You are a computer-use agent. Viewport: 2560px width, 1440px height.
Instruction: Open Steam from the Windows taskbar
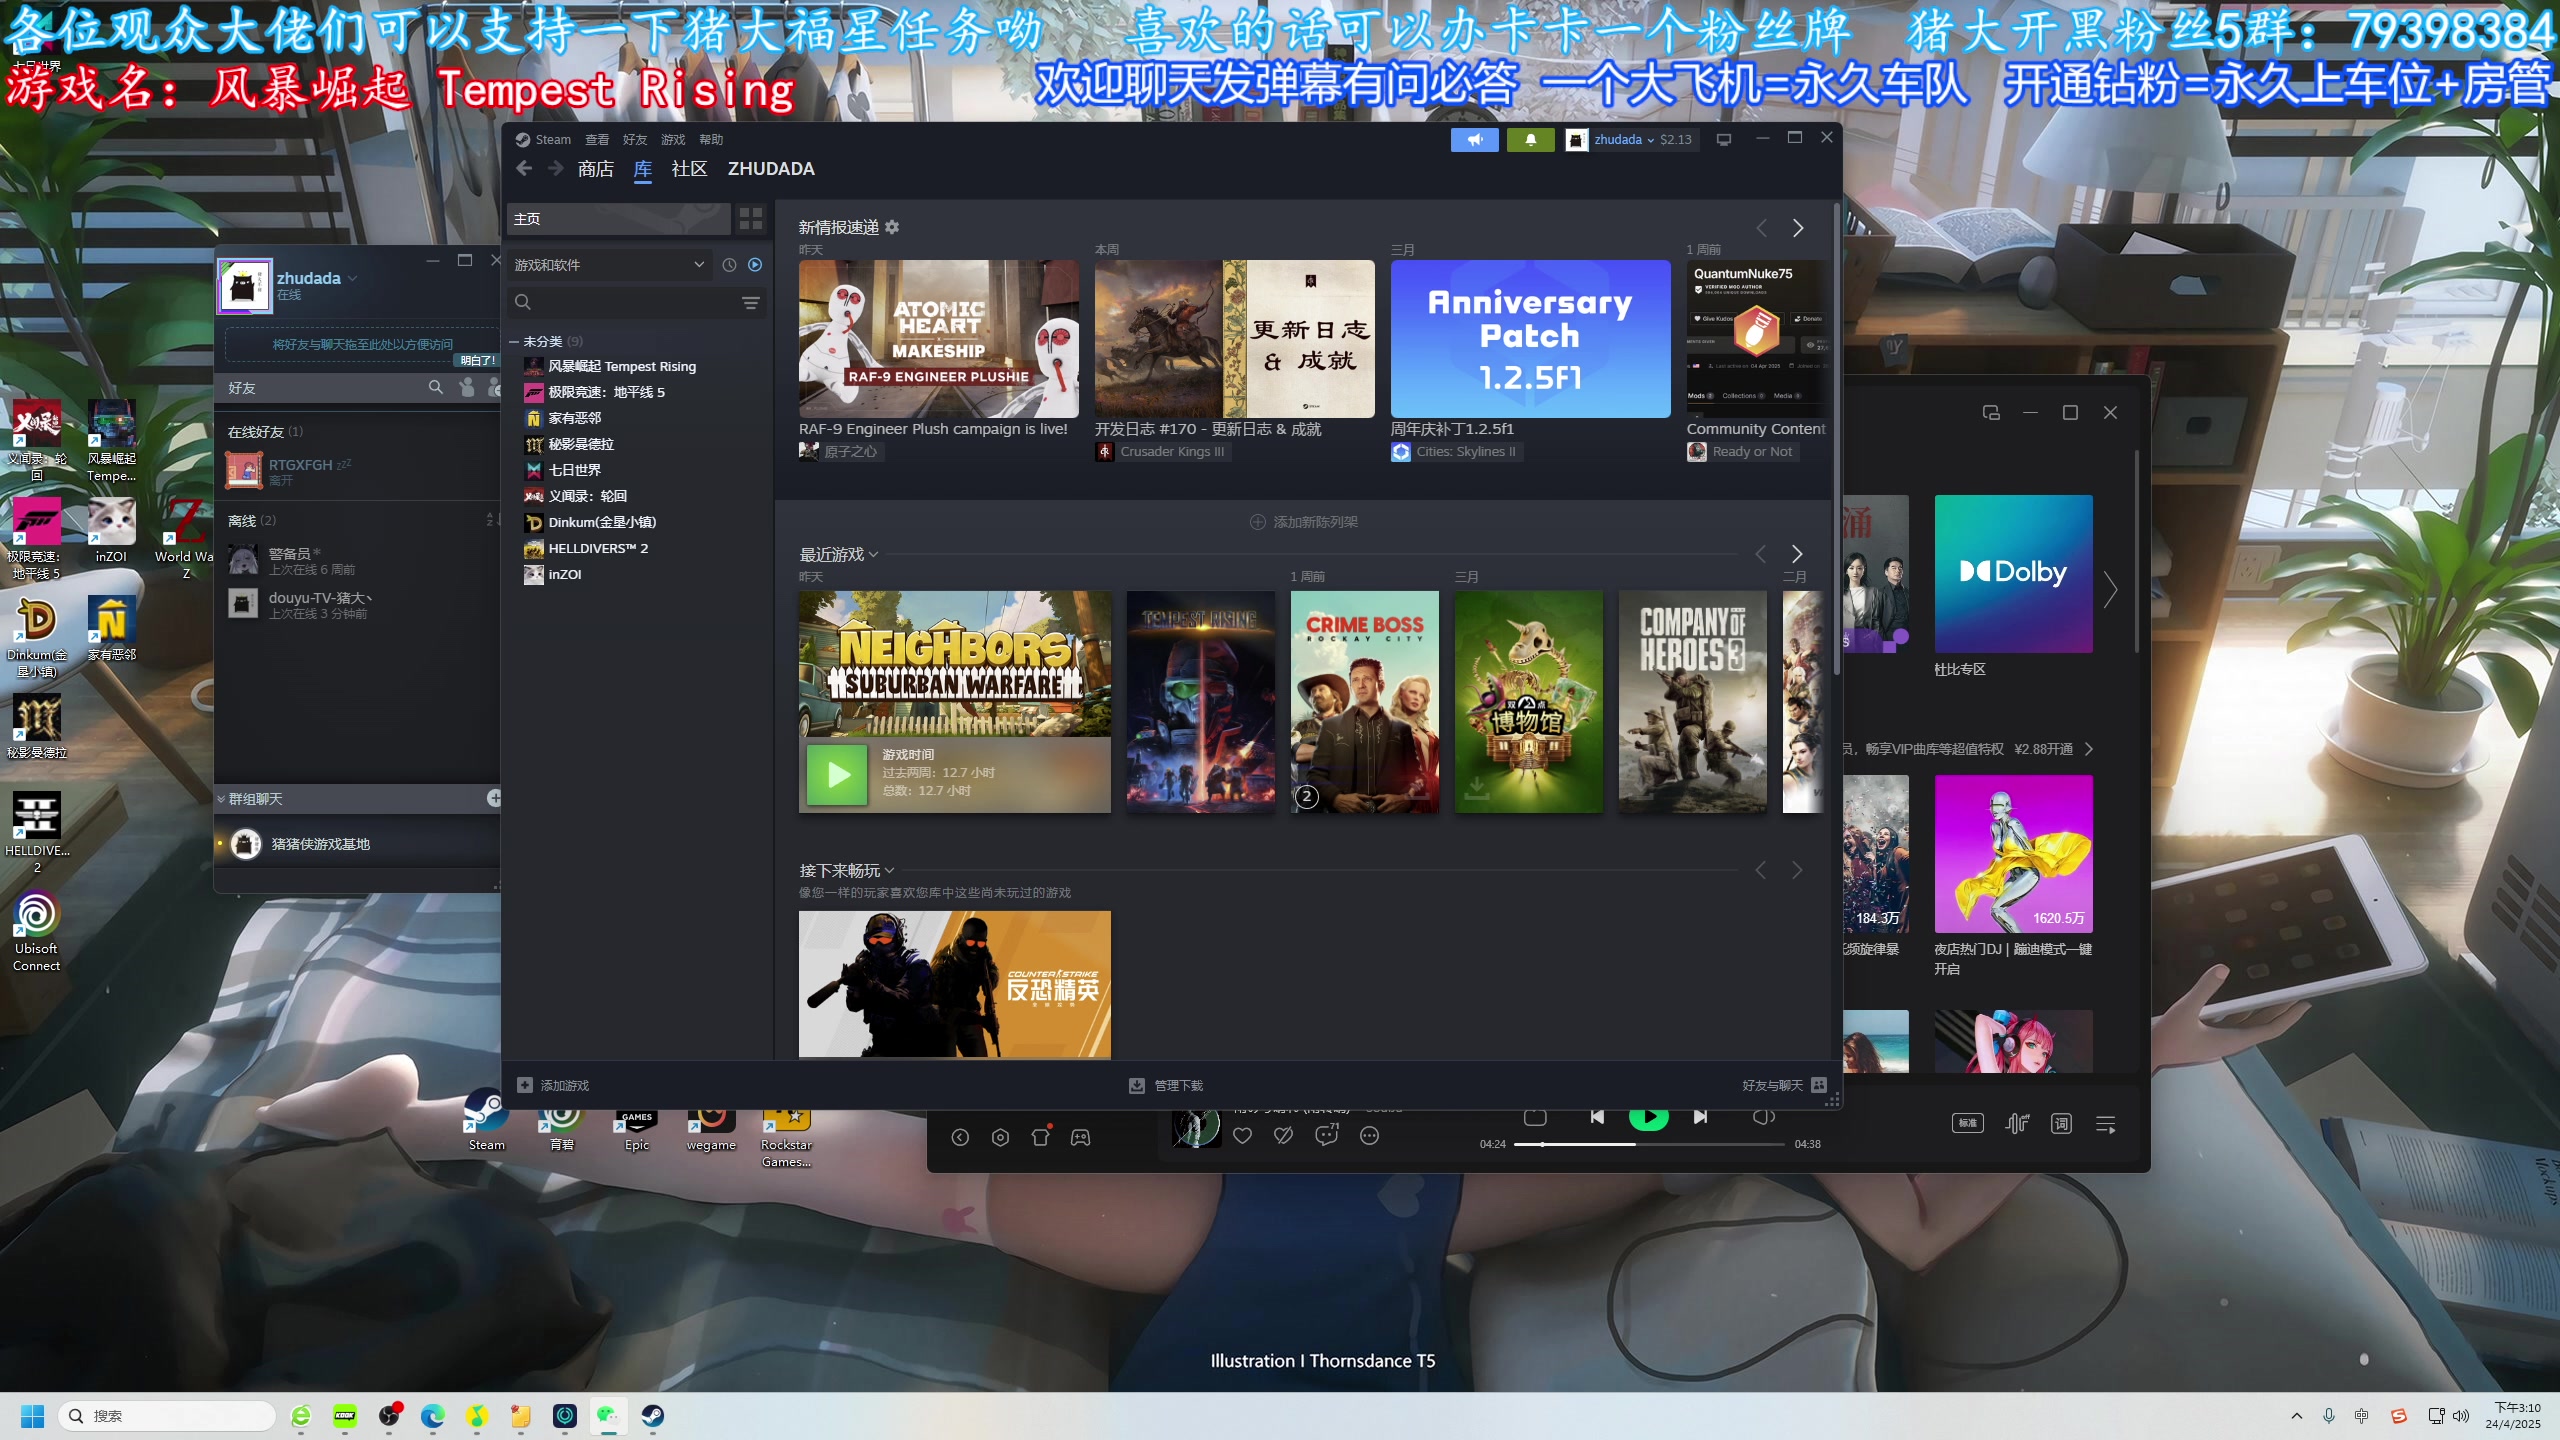[x=652, y=1416]
